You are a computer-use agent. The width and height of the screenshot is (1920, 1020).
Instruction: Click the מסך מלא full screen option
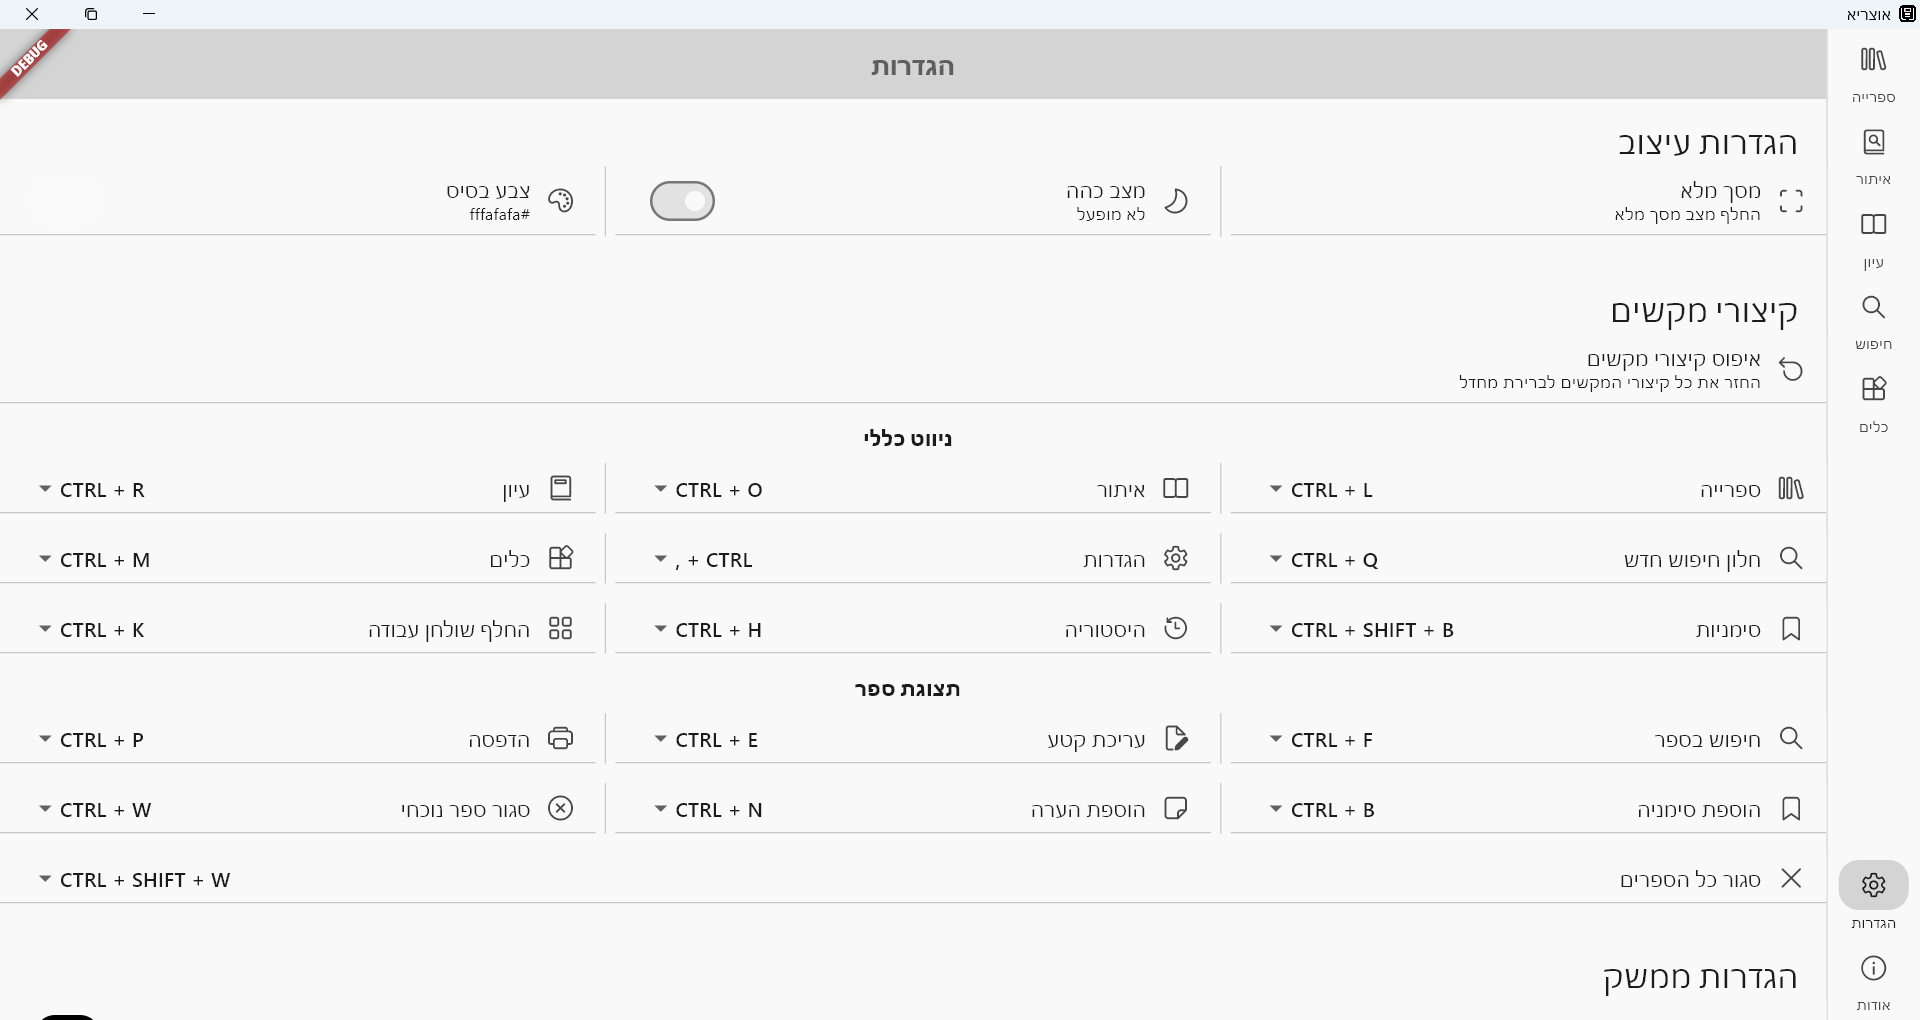tap(1719, 191)
